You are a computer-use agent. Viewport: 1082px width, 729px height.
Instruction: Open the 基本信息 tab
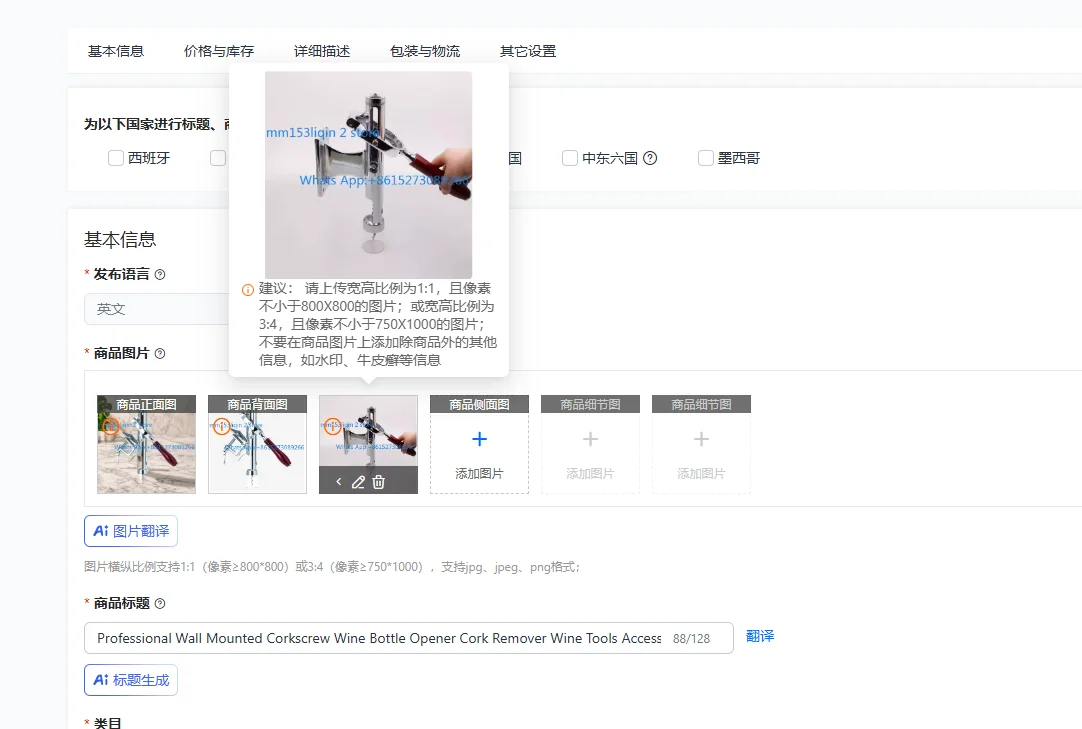pos(116,51)
